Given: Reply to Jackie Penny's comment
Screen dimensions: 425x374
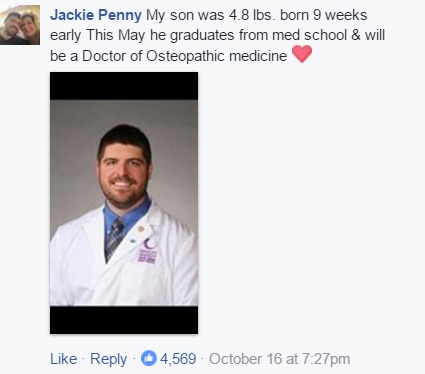Looking at the screenshot, I should [x=108, y=359].
